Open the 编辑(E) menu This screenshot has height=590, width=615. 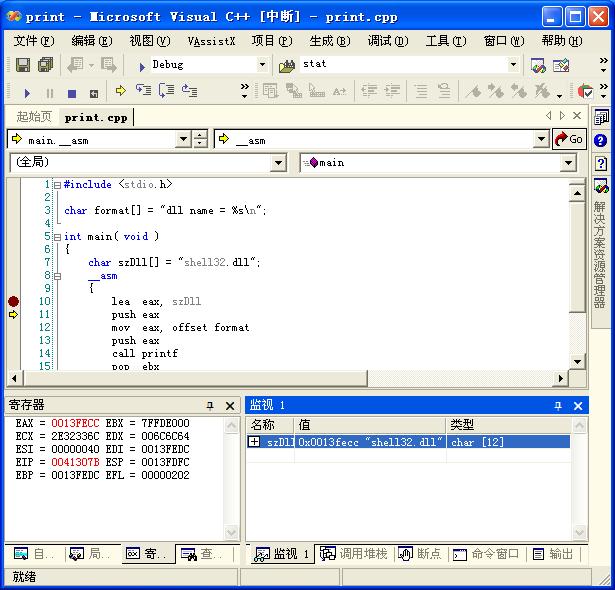tap(92, 41)
